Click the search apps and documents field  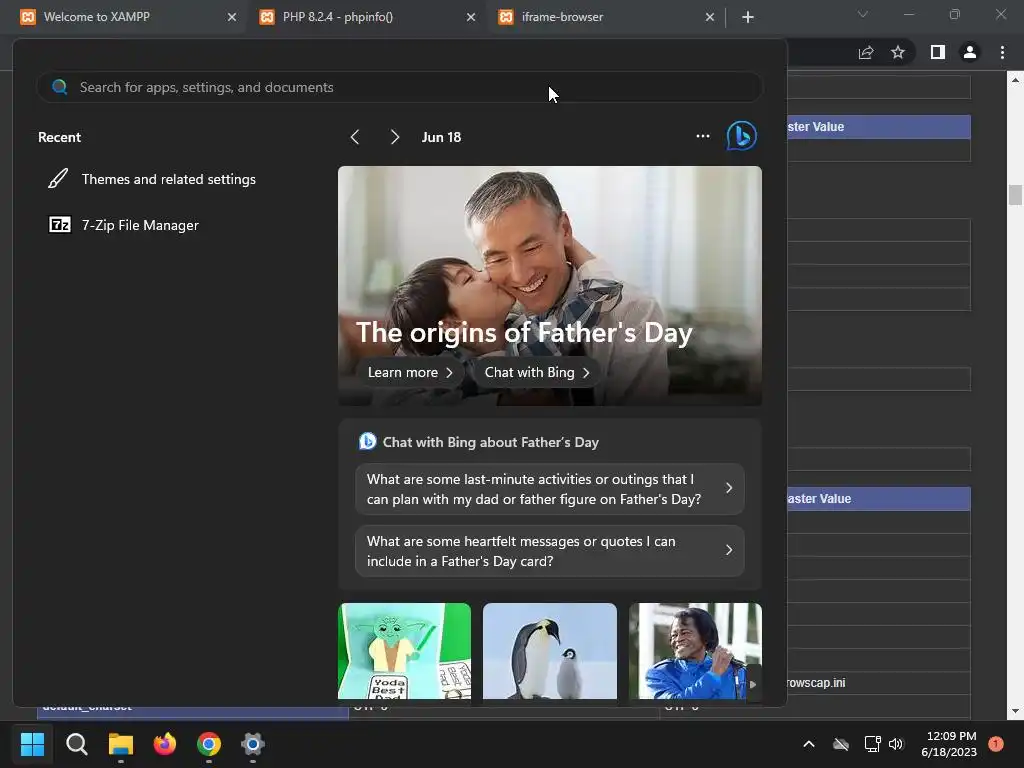tap(400, 87)
